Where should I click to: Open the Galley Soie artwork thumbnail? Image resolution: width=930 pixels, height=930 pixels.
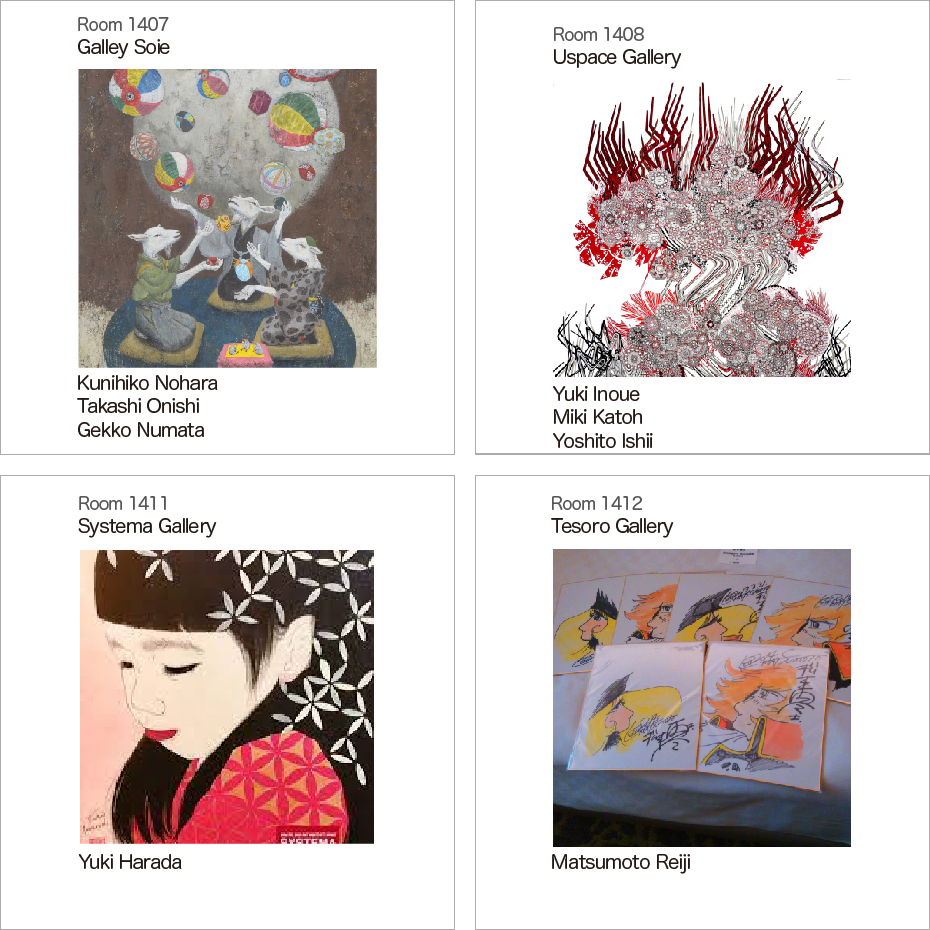[x=227, y=218]
